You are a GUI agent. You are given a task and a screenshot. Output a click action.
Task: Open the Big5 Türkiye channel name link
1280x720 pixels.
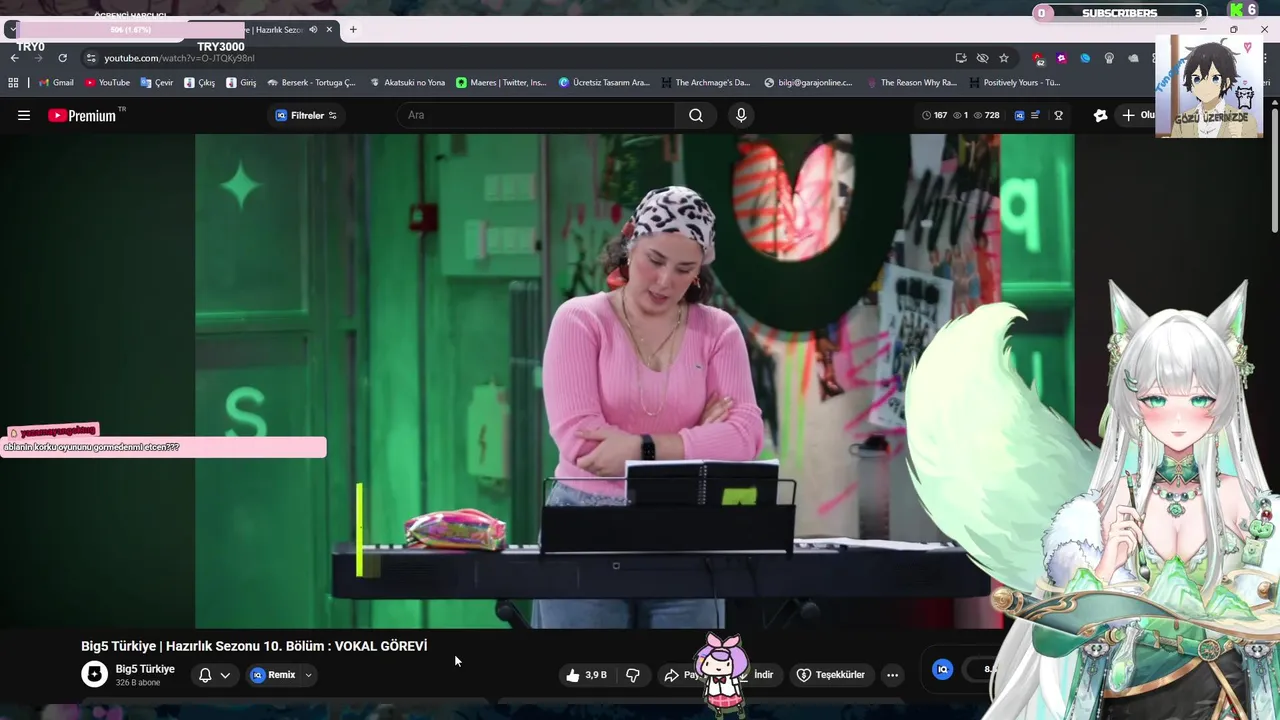[x=145, y=669]
